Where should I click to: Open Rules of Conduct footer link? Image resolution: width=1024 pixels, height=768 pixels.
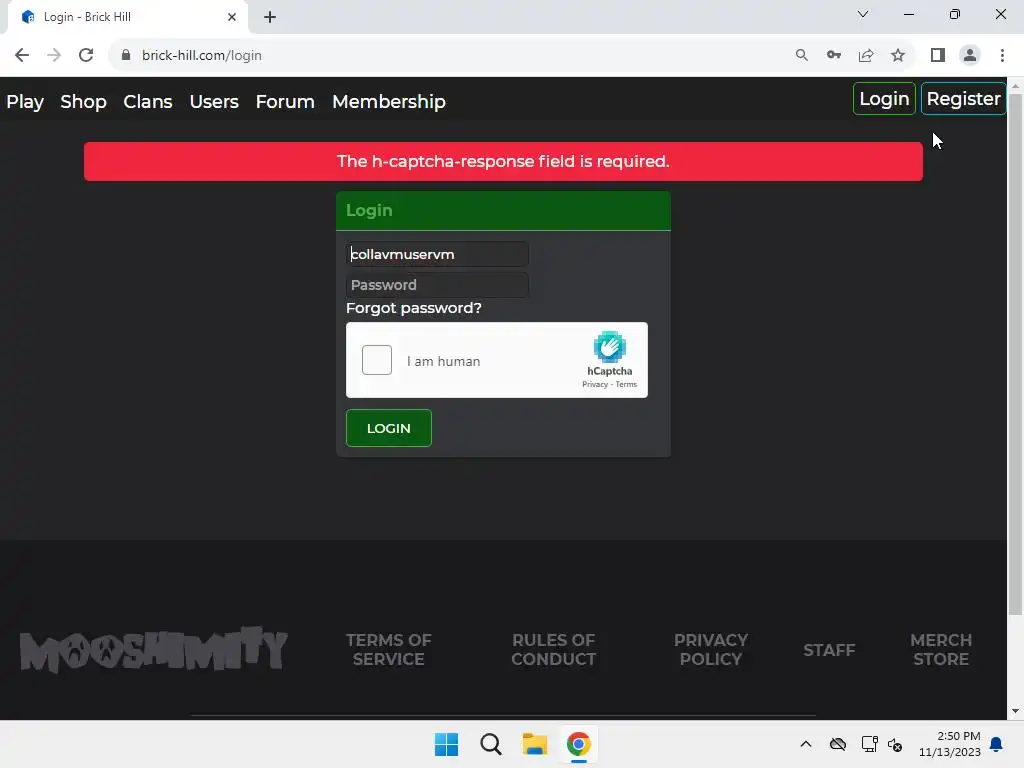[x=553, y=650]
